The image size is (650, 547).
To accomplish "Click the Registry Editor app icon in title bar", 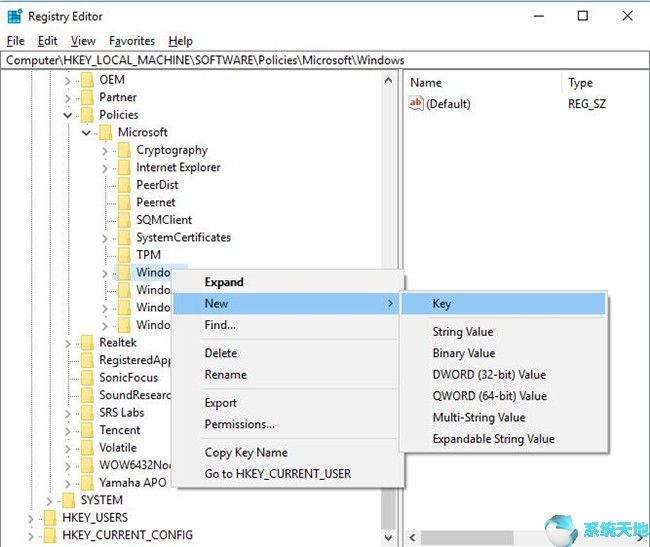I will [15, 16].
